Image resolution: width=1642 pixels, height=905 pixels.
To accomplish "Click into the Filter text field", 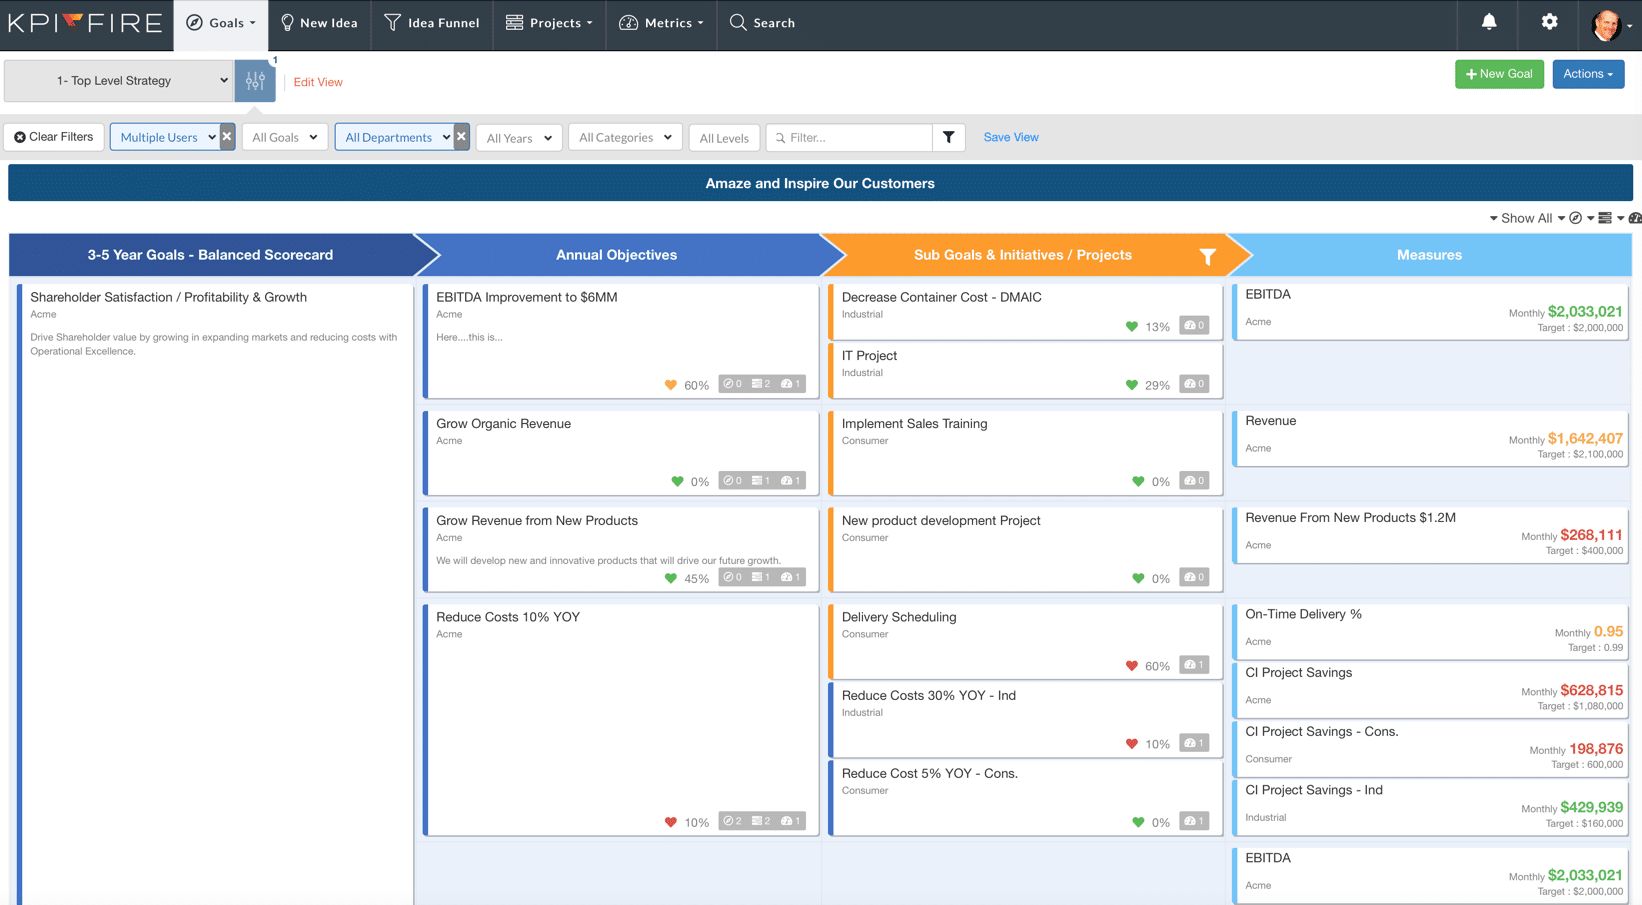I will [x=849, y=137].
